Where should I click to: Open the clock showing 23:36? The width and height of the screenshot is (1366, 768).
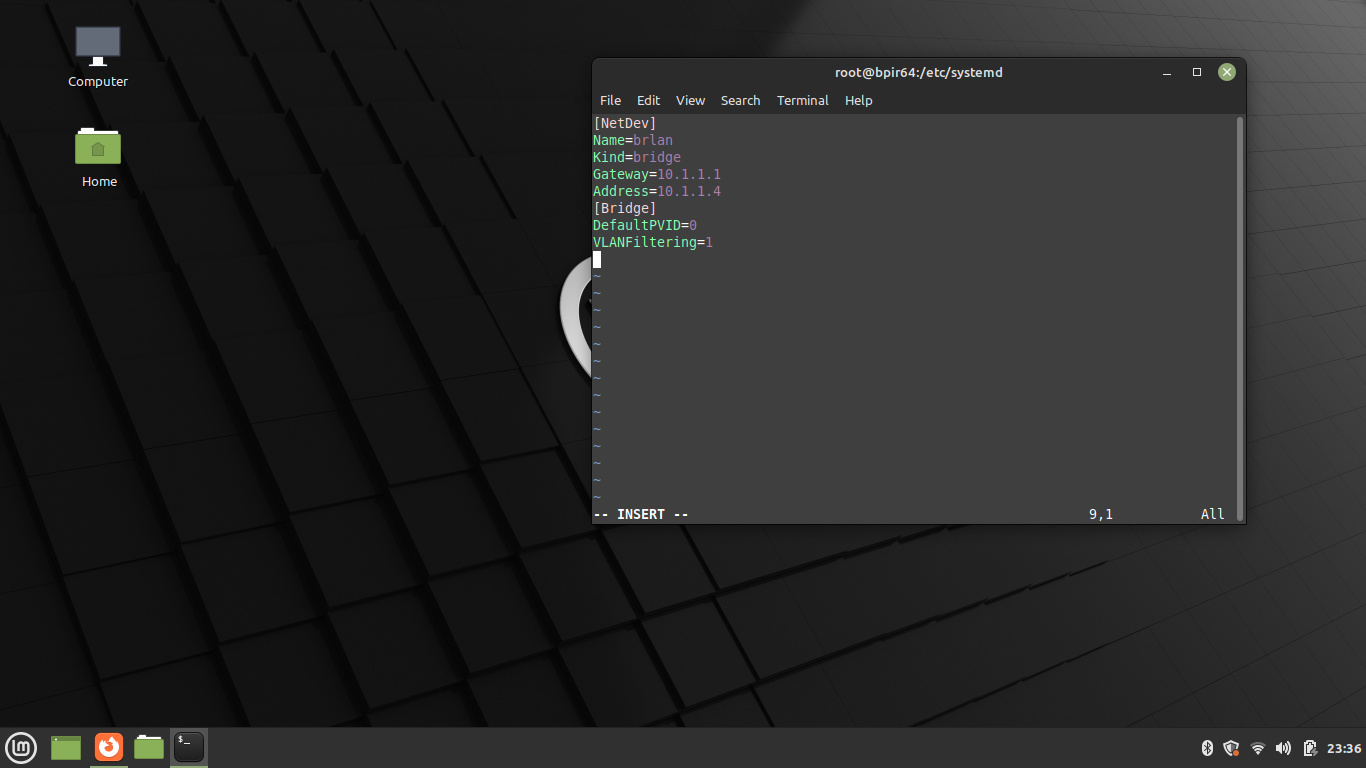pyautogui.click(x=1344, y=748)
